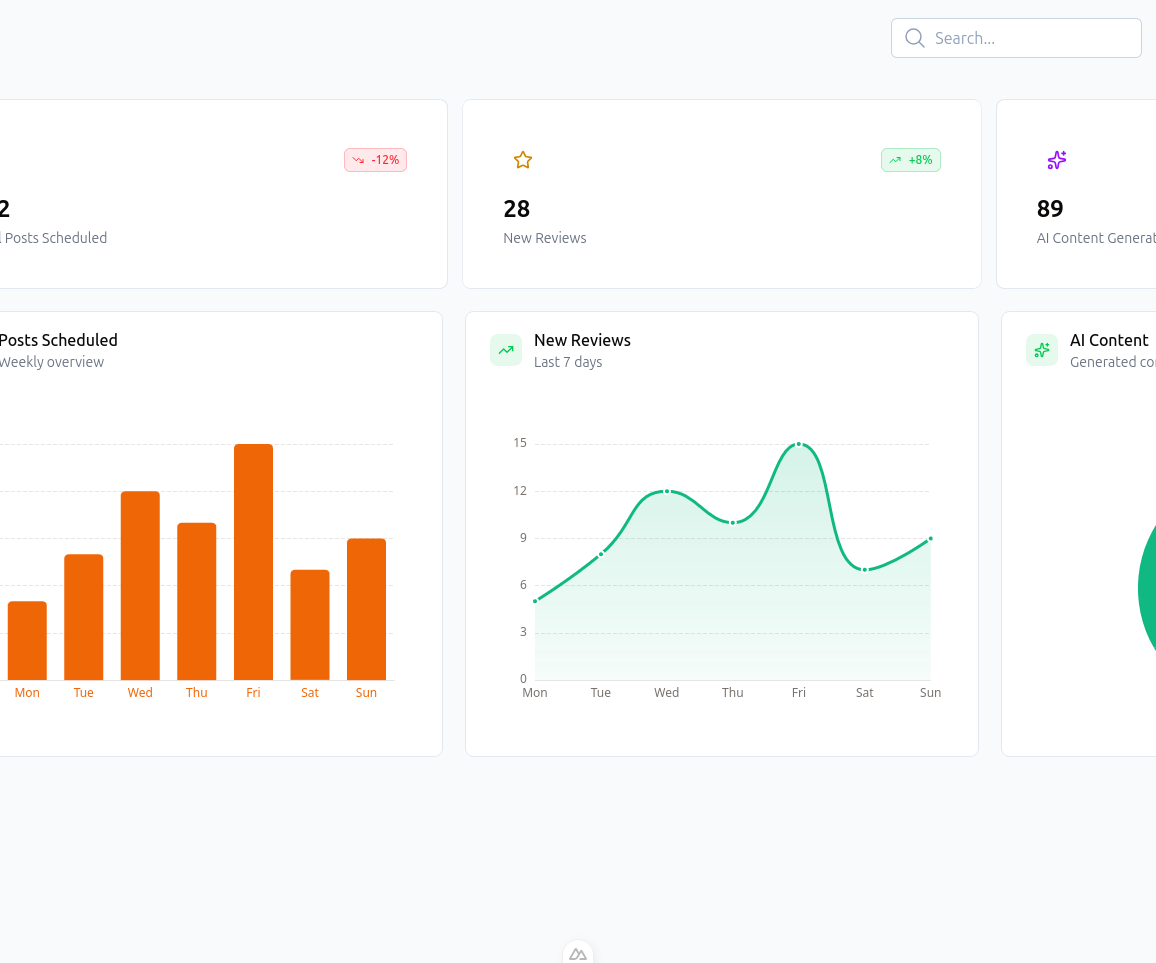Click the 'Fri' x-axis label in reviews chart
Viewport: 1156px width, 963px height.
click(x=798, y=693)
